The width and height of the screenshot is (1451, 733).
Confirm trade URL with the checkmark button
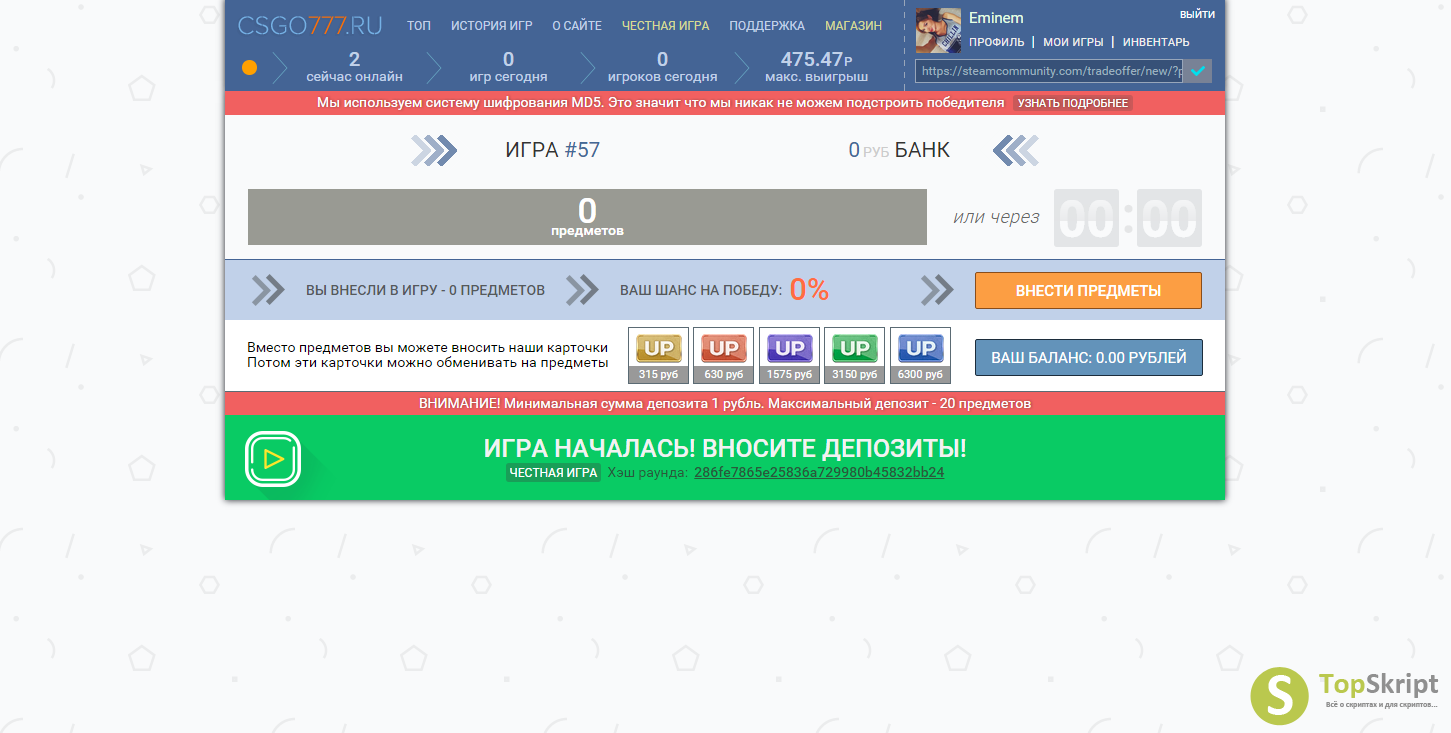pyautogui.click(x=1197, y=71)
